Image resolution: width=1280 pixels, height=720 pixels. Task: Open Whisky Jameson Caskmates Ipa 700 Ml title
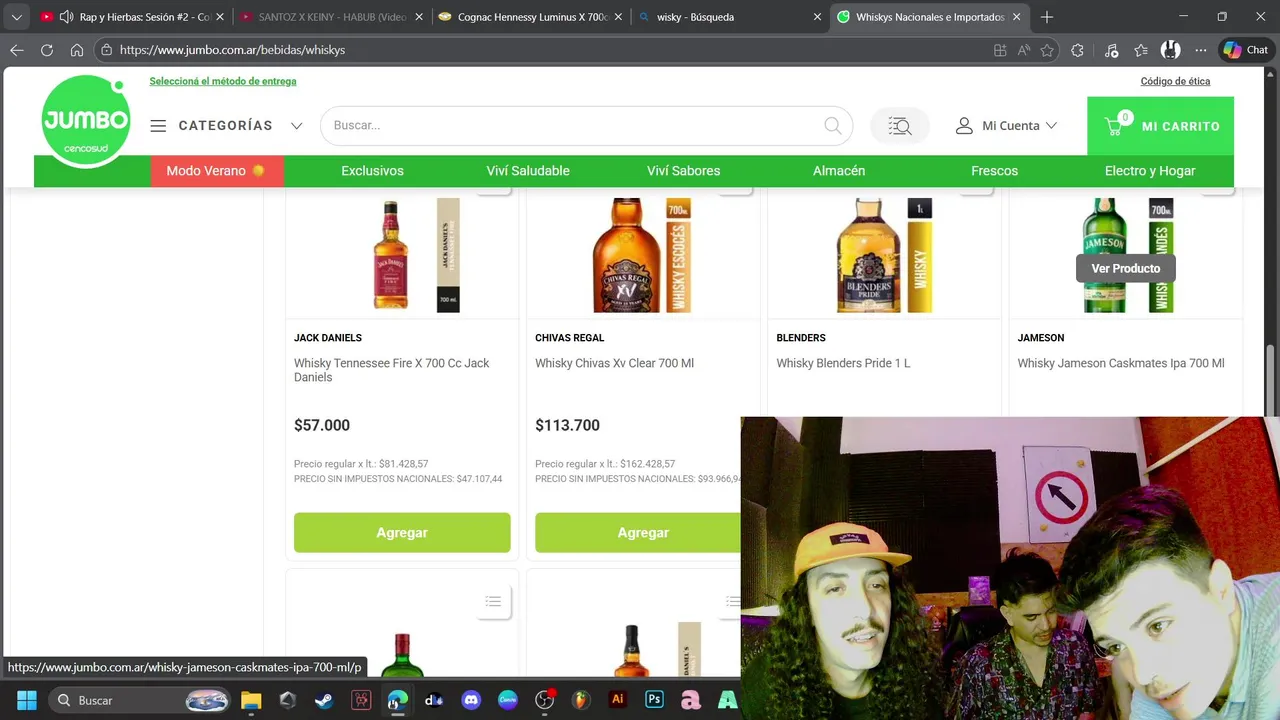click(1121, 363)
